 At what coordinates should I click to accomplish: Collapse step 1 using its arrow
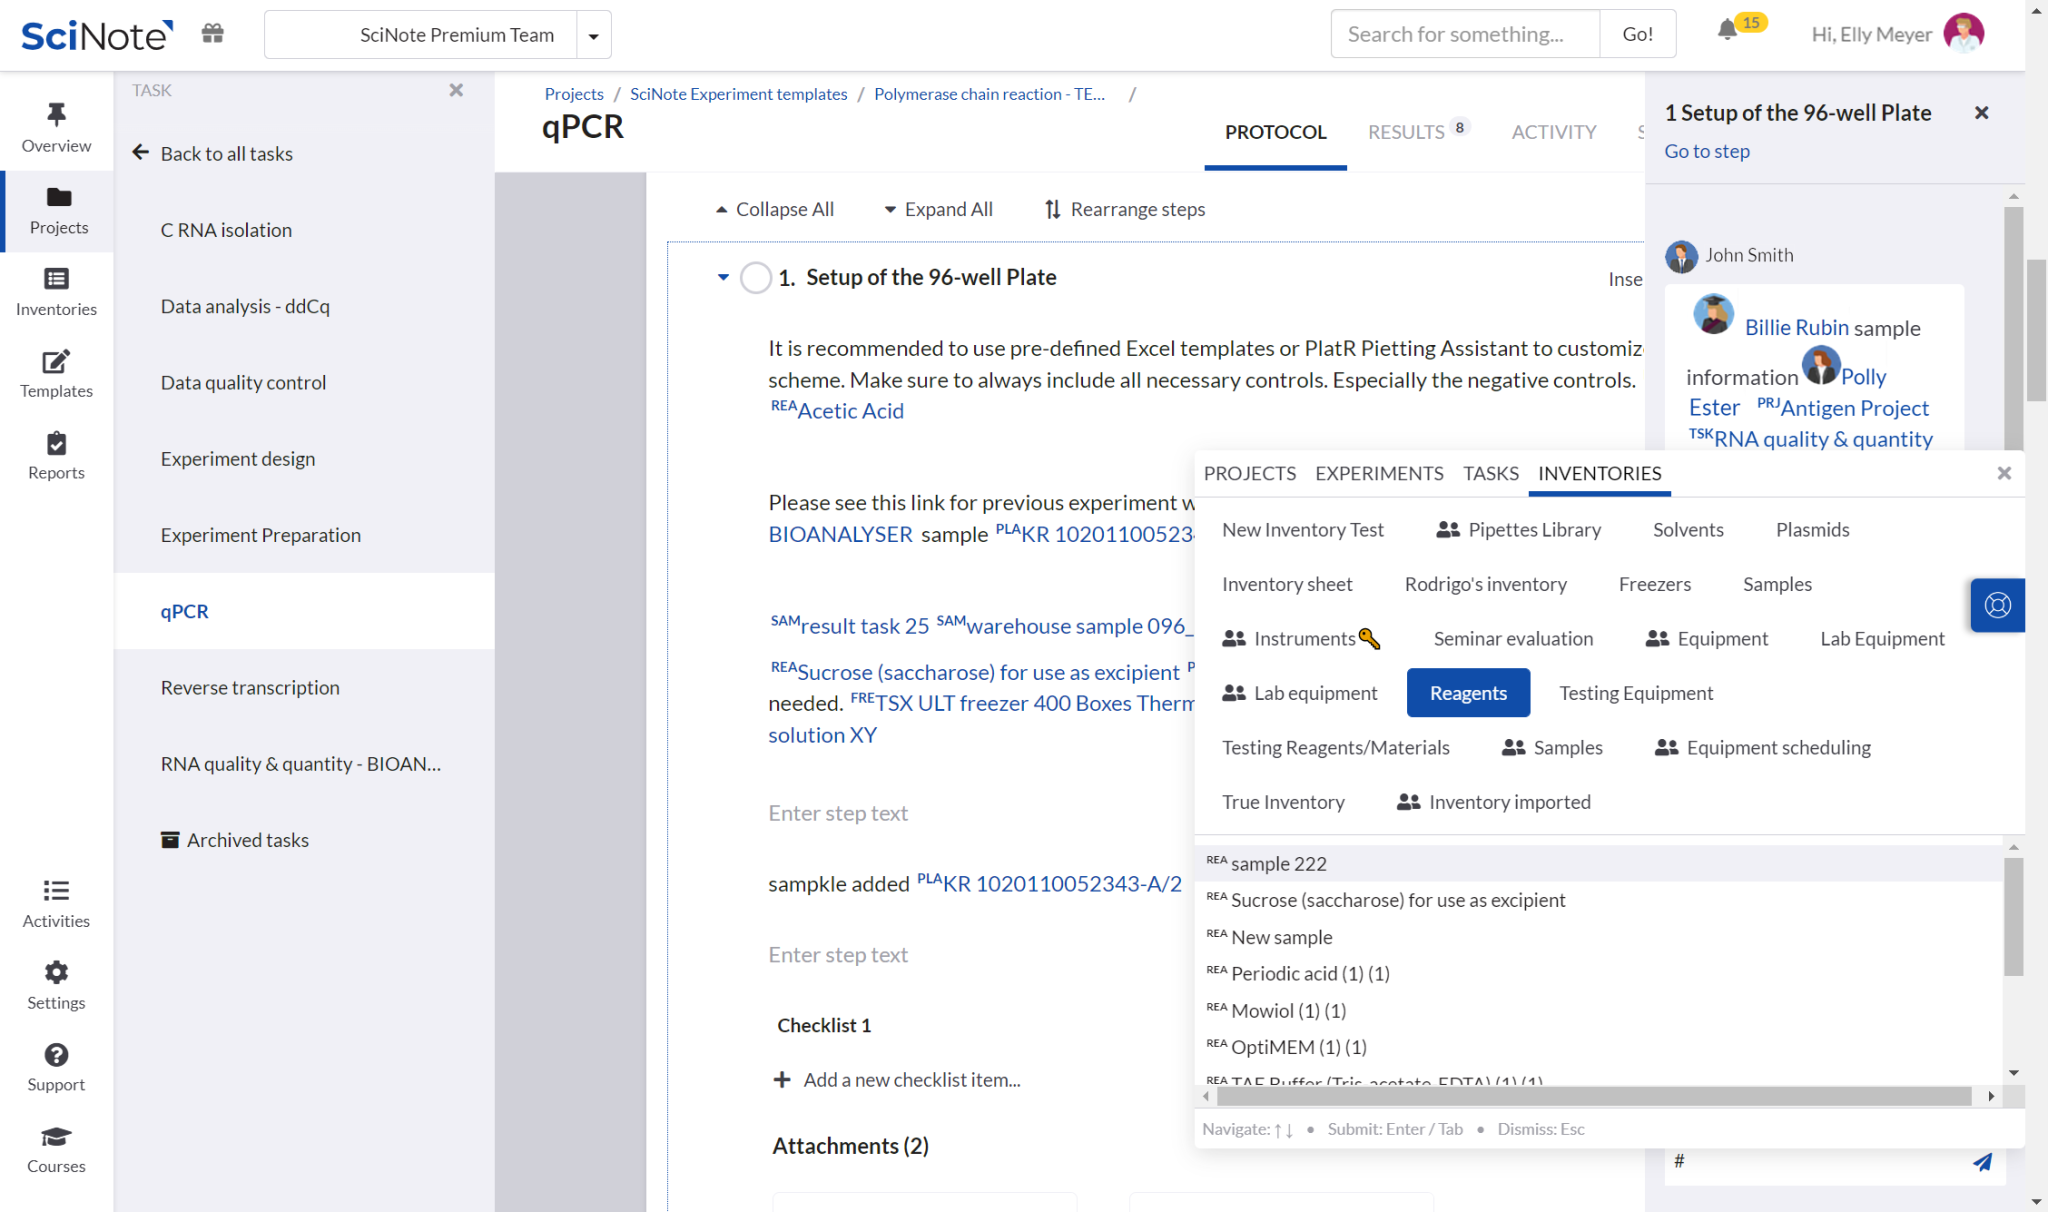click(723, 277)
